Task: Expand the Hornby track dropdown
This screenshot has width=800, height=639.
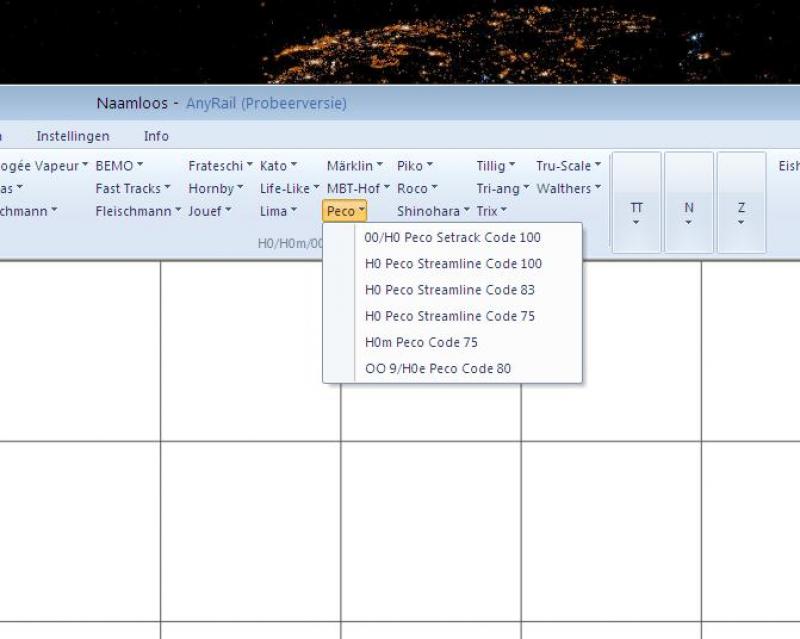Action: tap(215, 188)
